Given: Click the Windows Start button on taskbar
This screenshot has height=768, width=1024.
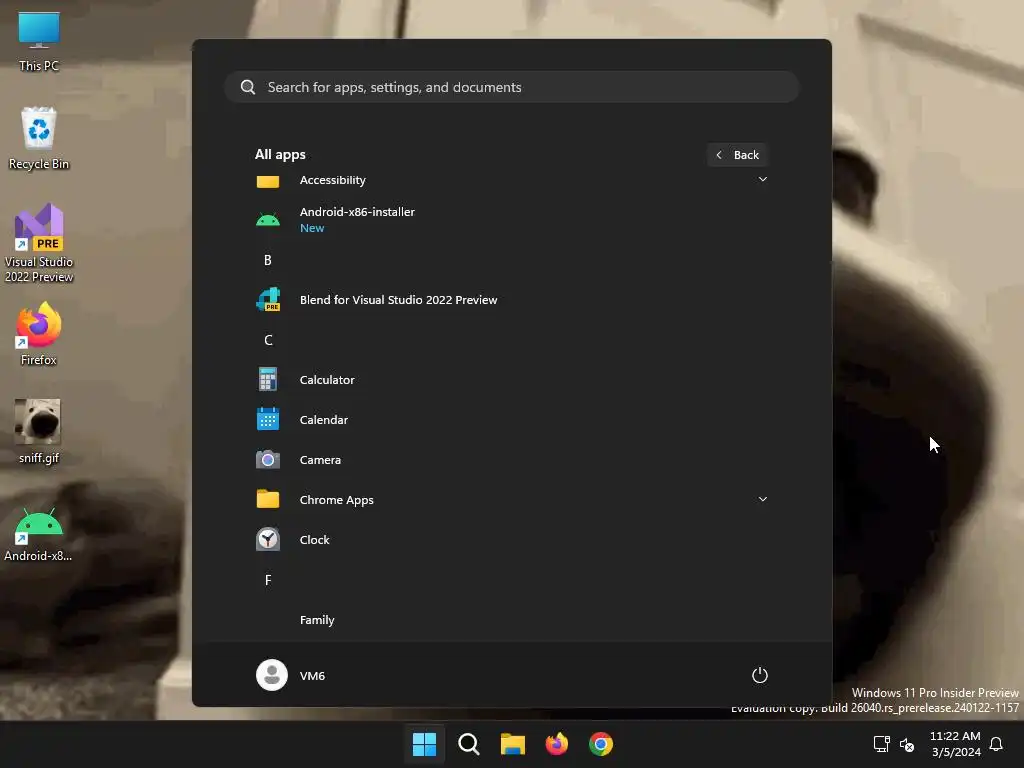Looking at the screenshot, I should point(424,744).
